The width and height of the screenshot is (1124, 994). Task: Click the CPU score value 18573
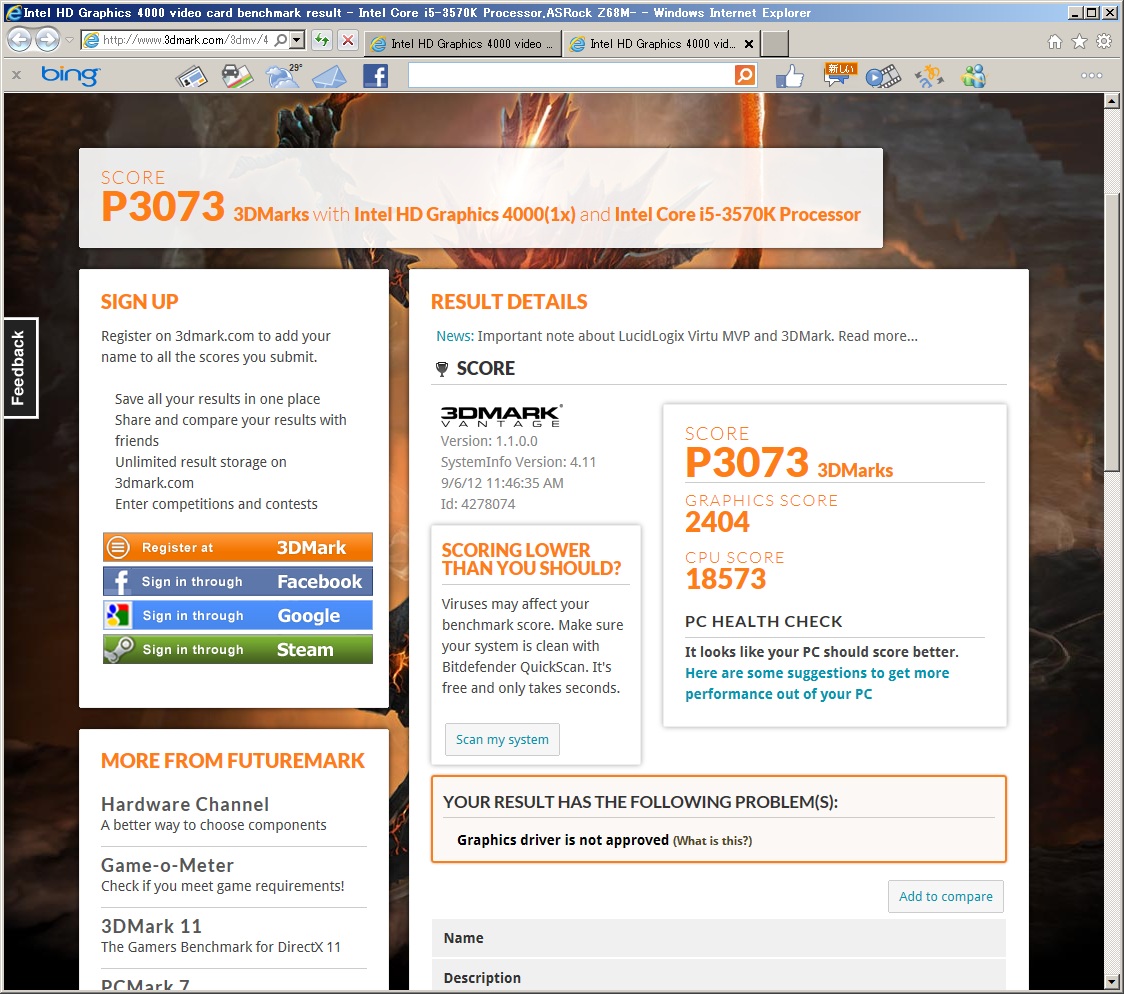pos(725,579)
